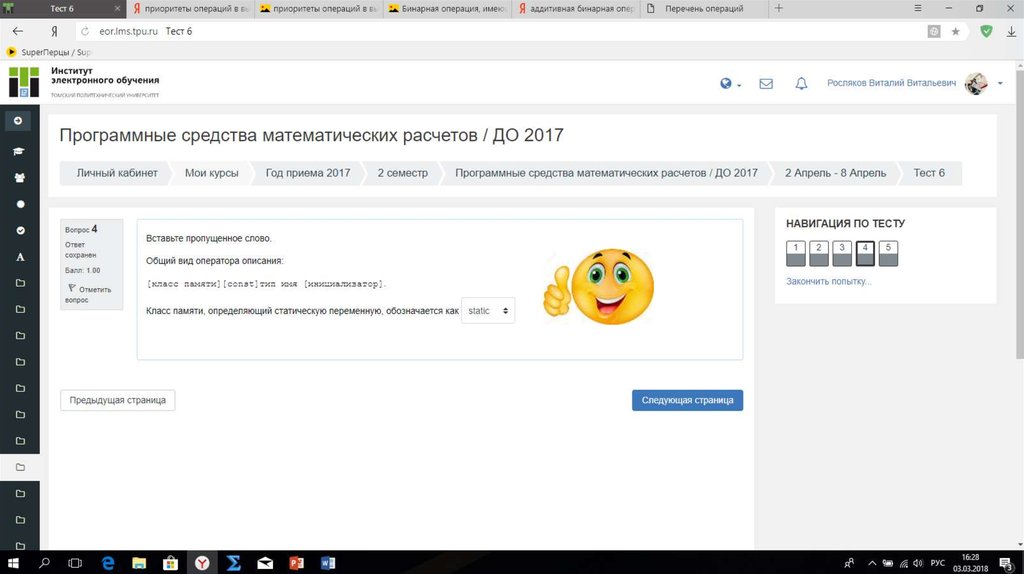The width and height of the screenshot is (1024, 574).
Task: Open File Explorer from the taskbar
Action: pos(139,563)
